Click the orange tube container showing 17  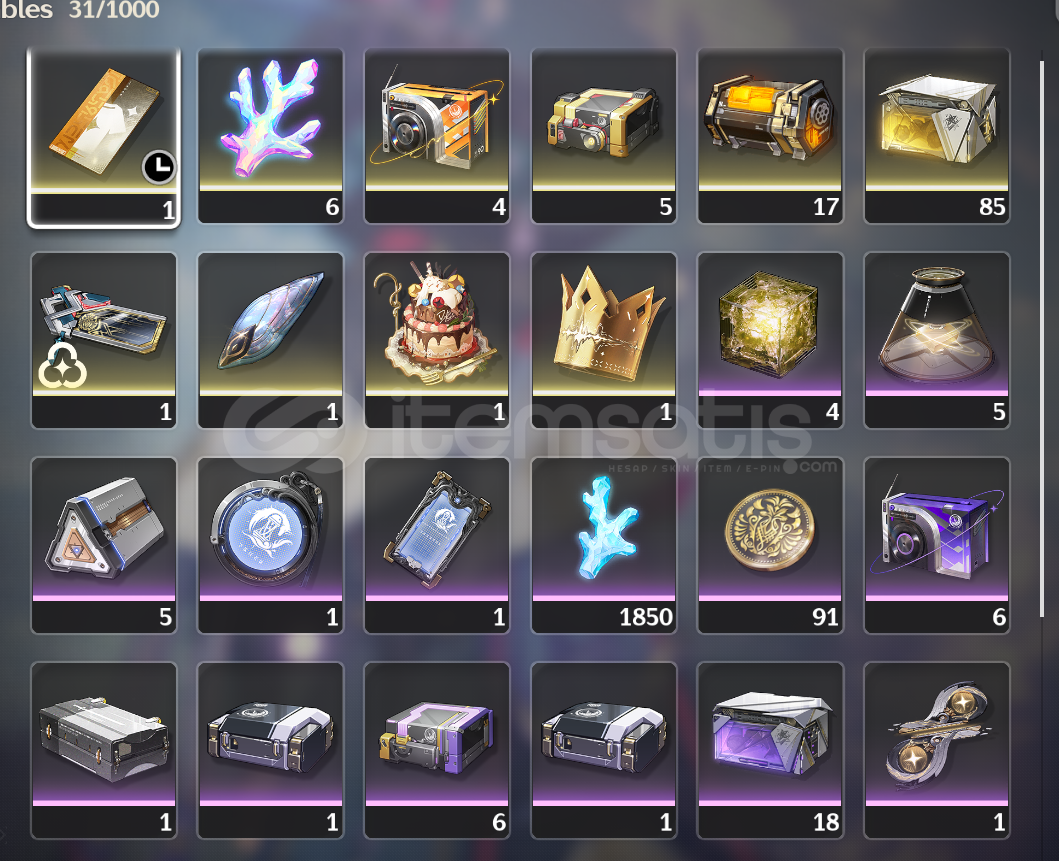[x=771, y=136]
